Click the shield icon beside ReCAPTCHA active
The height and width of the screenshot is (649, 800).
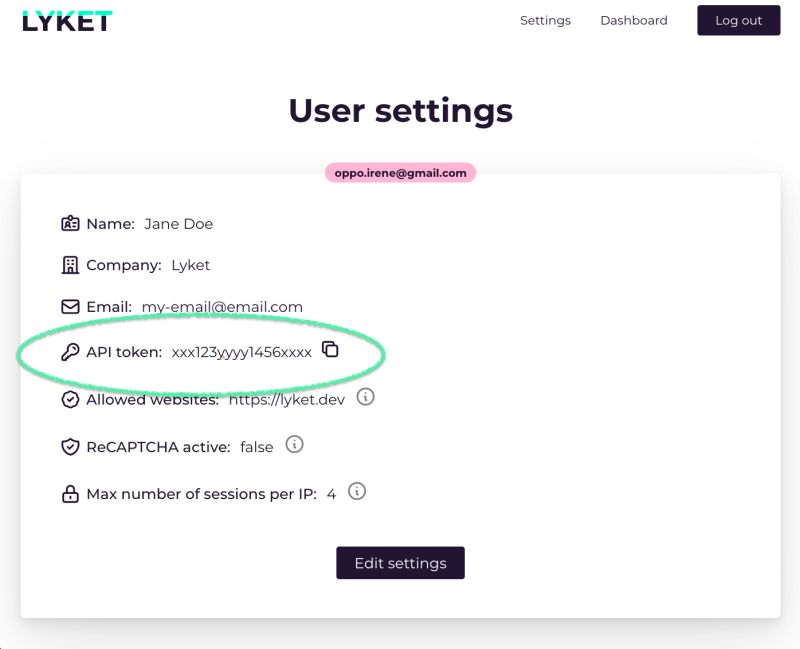70,447
